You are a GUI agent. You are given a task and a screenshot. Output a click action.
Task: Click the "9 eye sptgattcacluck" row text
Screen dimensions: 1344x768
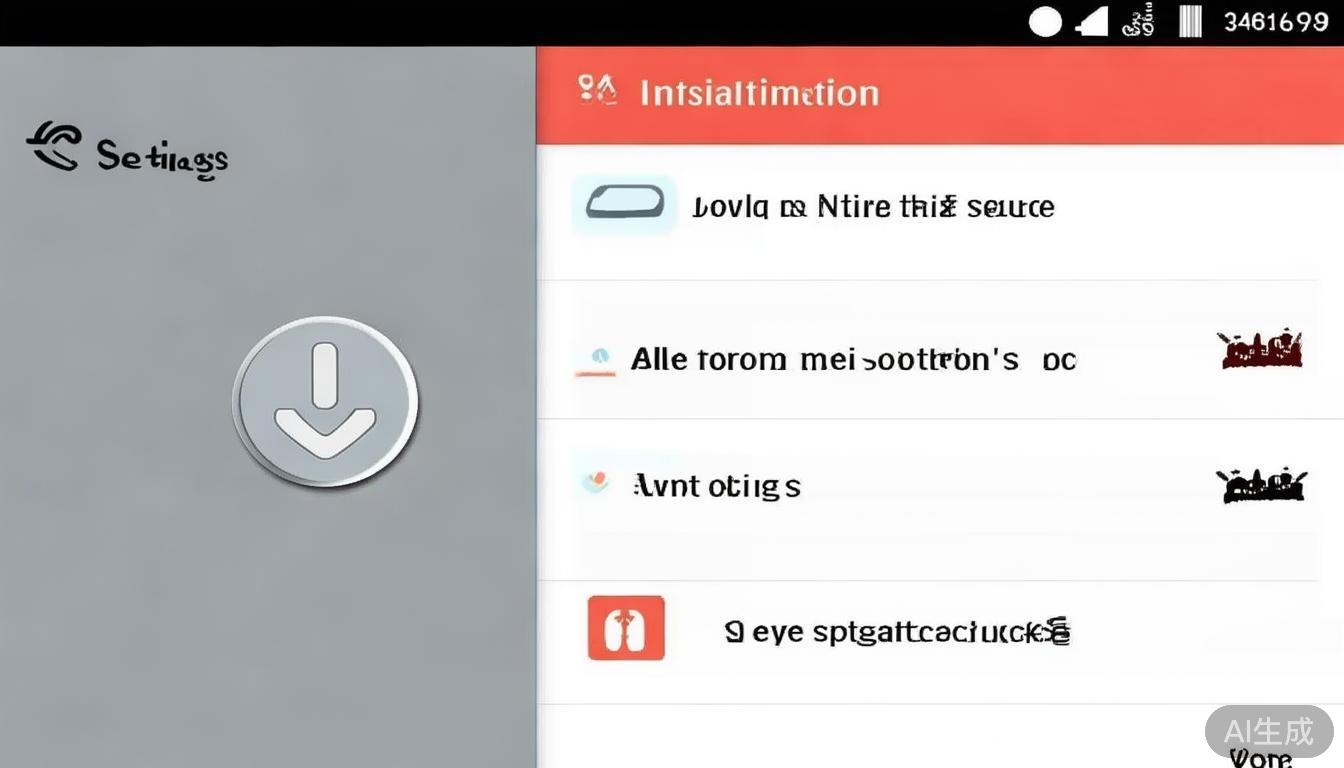897,632
